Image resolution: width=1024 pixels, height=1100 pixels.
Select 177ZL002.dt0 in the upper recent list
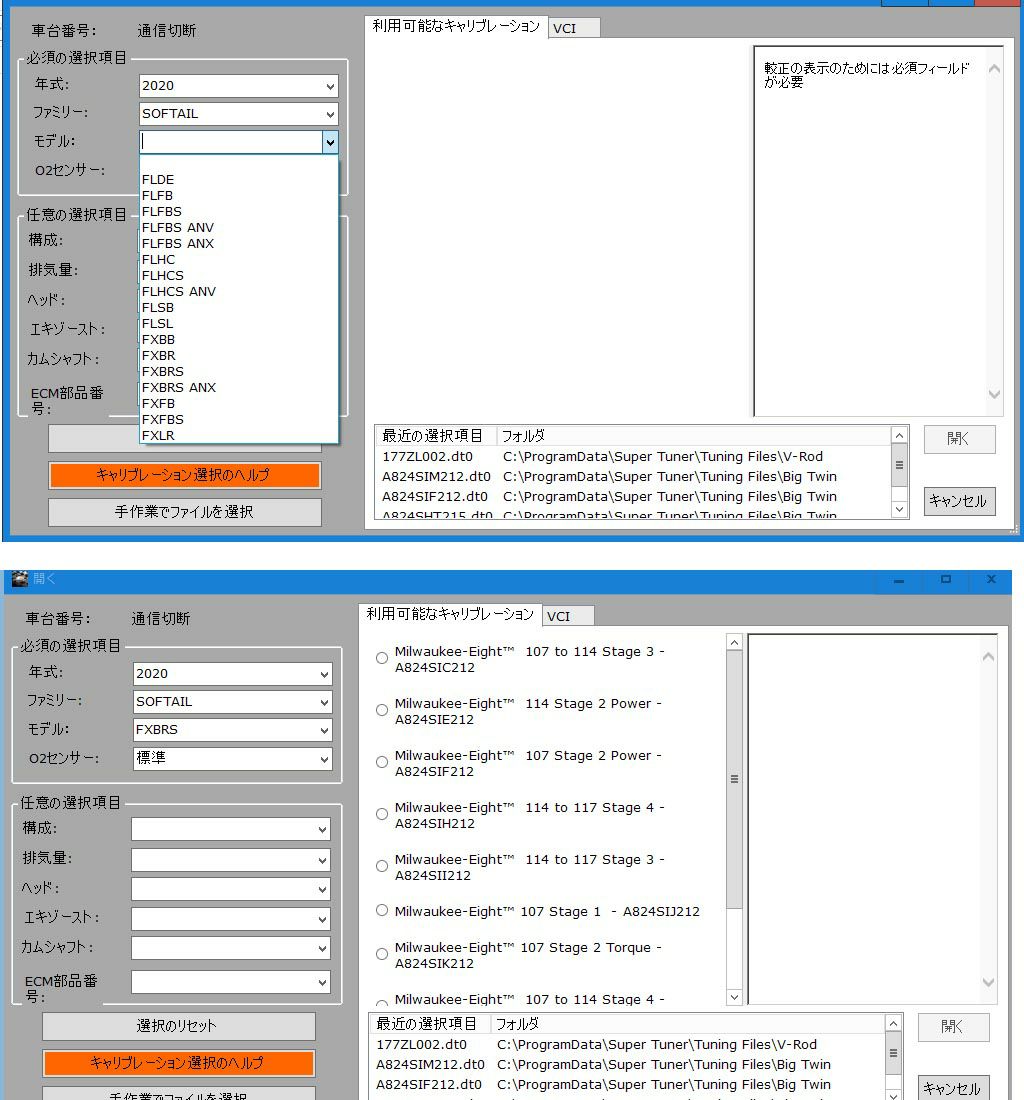(x=427, y=456)
